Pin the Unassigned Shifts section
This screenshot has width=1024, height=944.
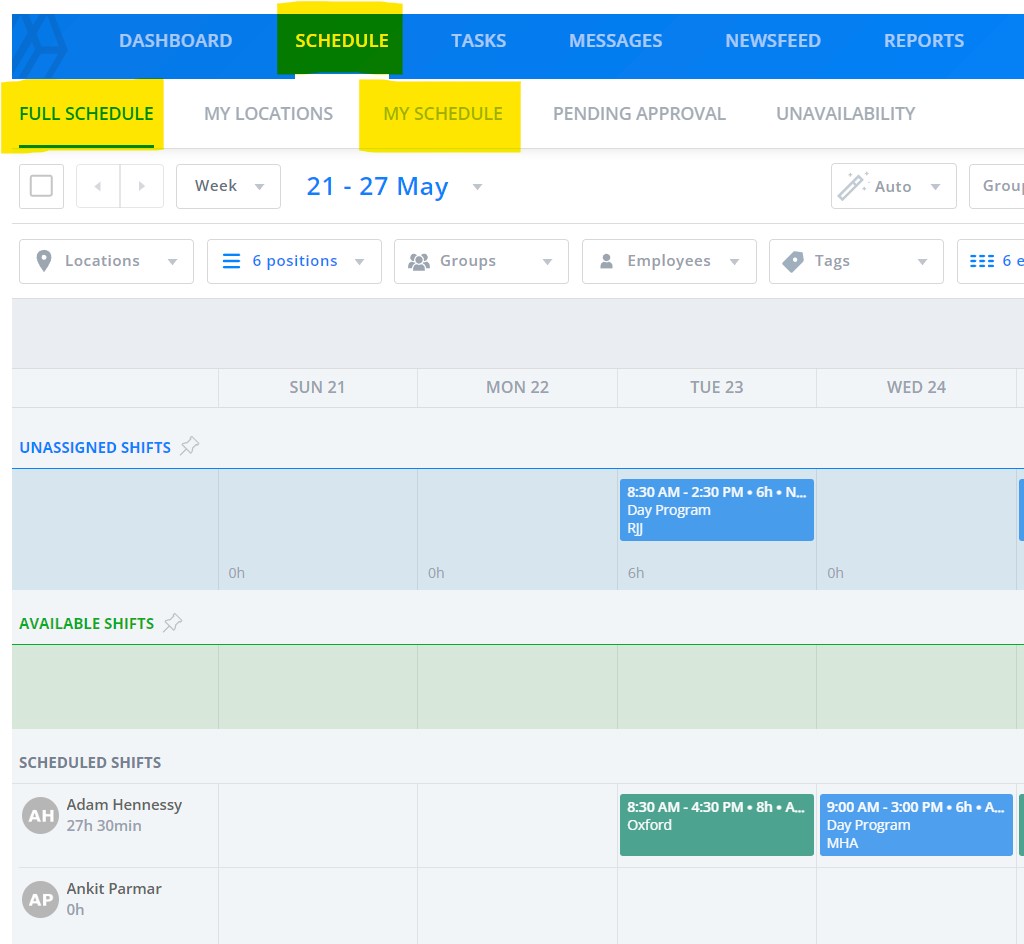(x=189, y=446)
